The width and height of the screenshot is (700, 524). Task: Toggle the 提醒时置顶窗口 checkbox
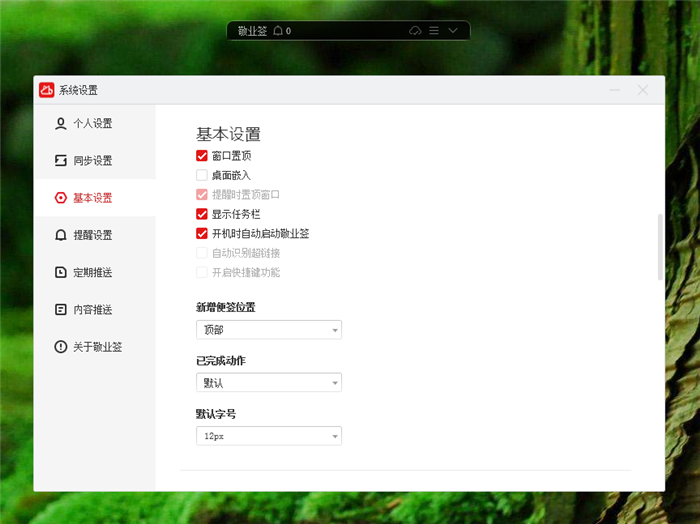202,195
